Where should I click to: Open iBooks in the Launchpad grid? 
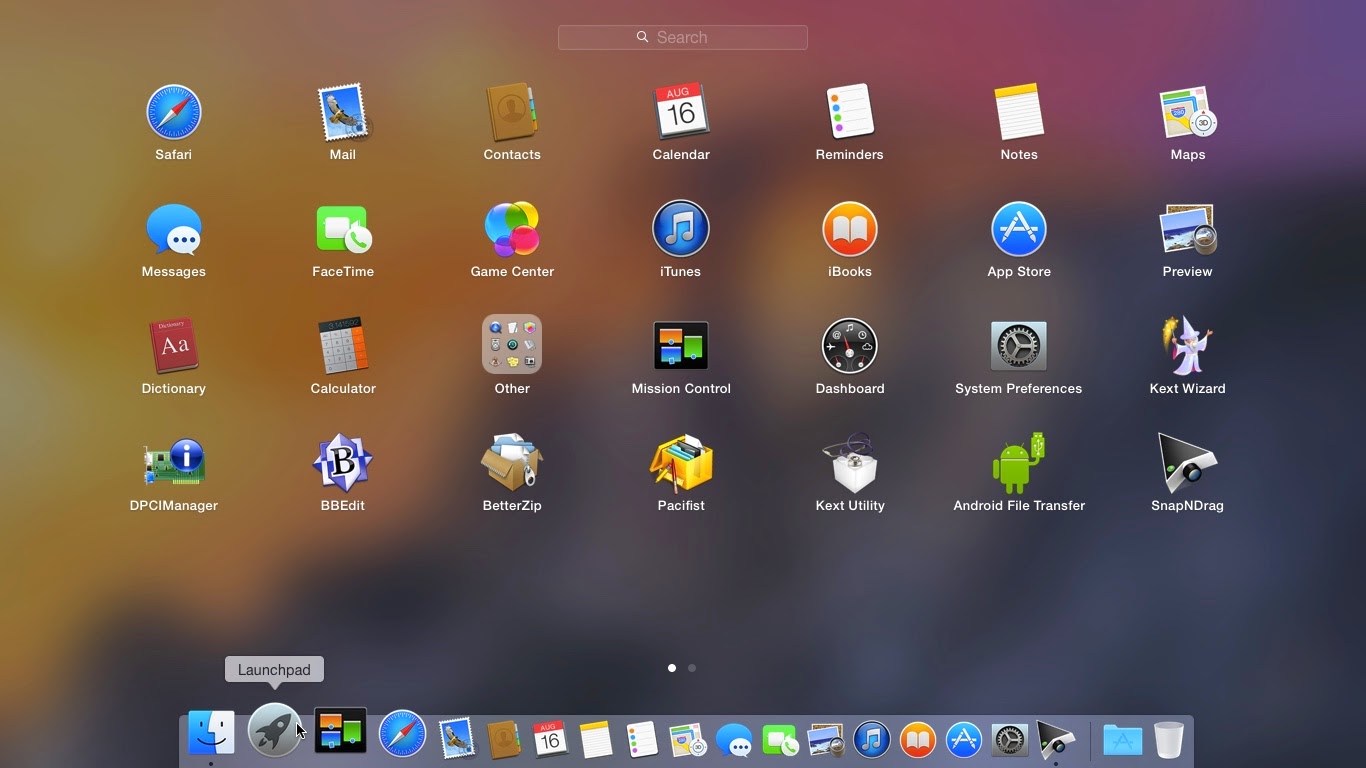click(850, 229)
